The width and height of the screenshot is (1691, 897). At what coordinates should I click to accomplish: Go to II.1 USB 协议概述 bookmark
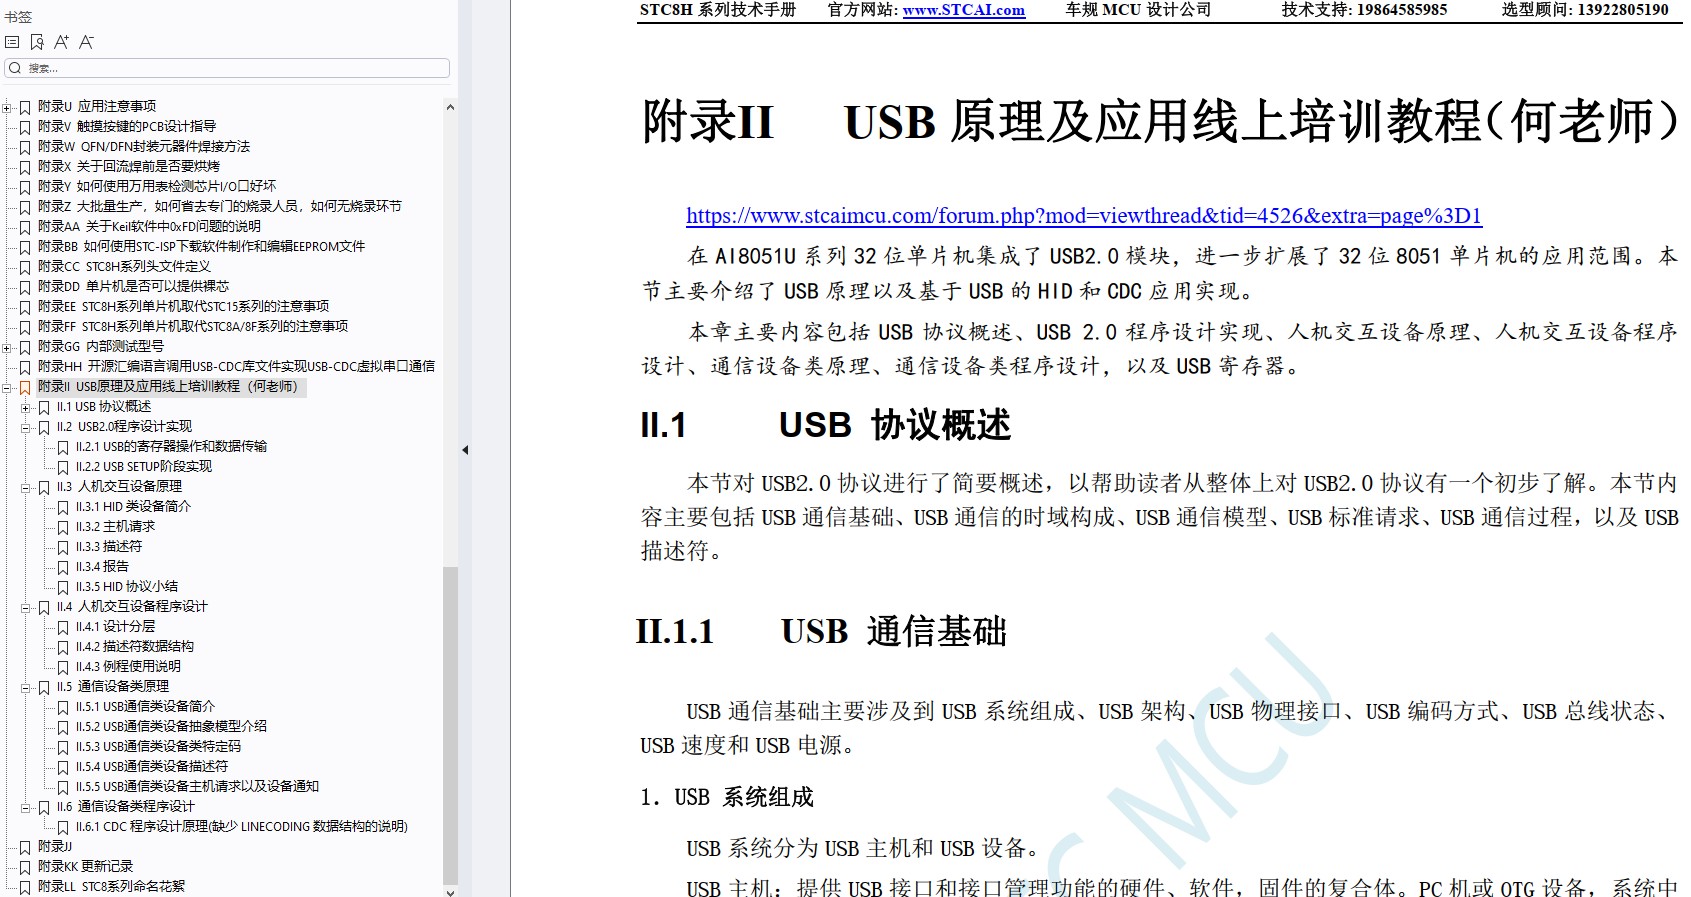click(104, 406)
